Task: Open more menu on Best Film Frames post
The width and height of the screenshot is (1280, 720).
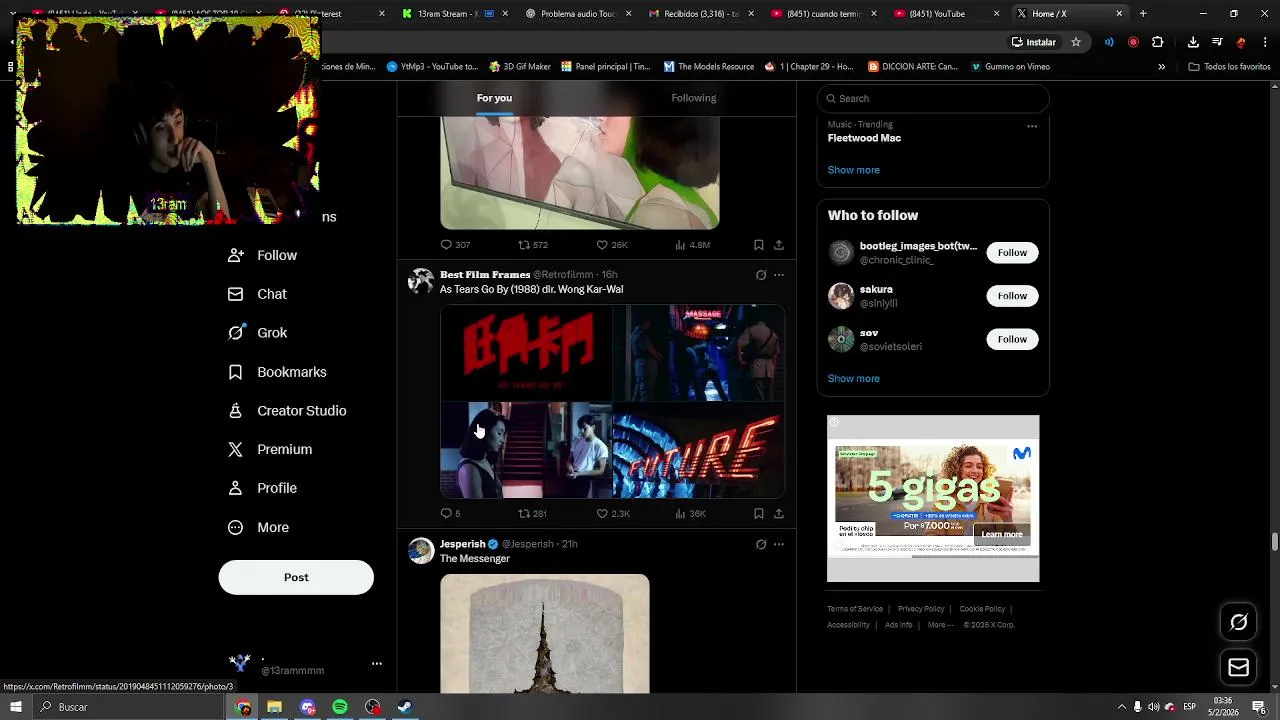Action: (x=779, y=275)
